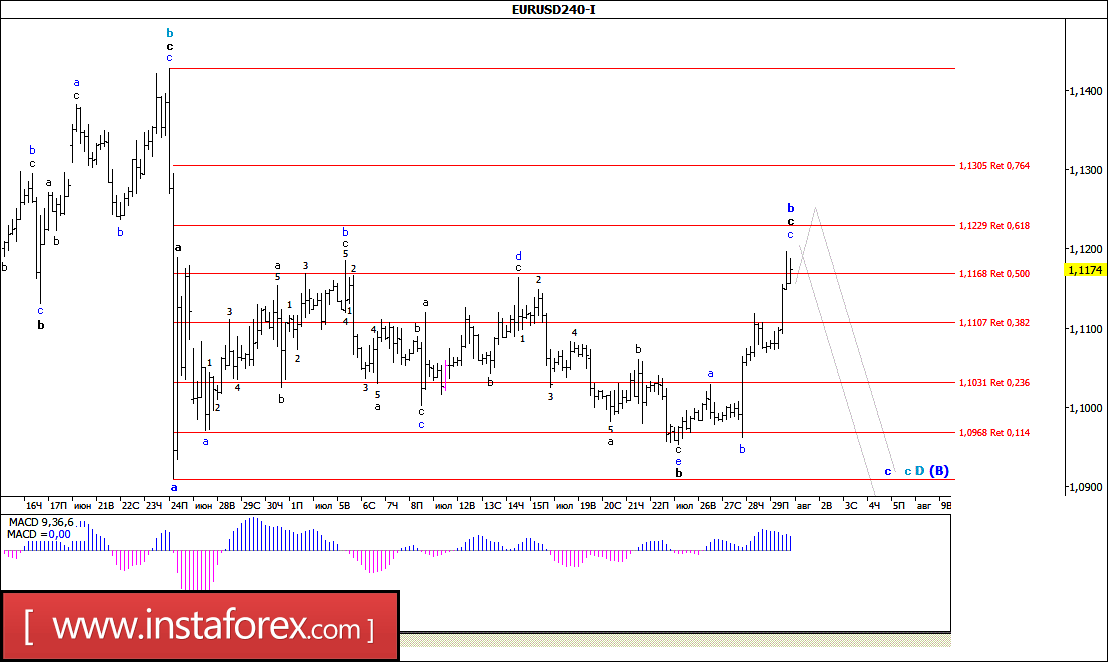Open the www.instaforex.com banner link
This screenshot has height=662, width=1108.
tap(199, 627)
